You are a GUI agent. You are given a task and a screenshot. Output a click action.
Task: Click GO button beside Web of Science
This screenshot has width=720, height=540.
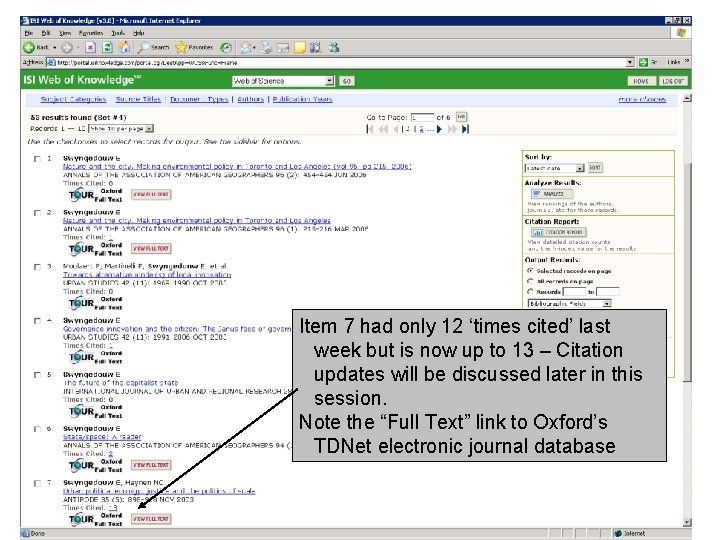tap(347, 81)
